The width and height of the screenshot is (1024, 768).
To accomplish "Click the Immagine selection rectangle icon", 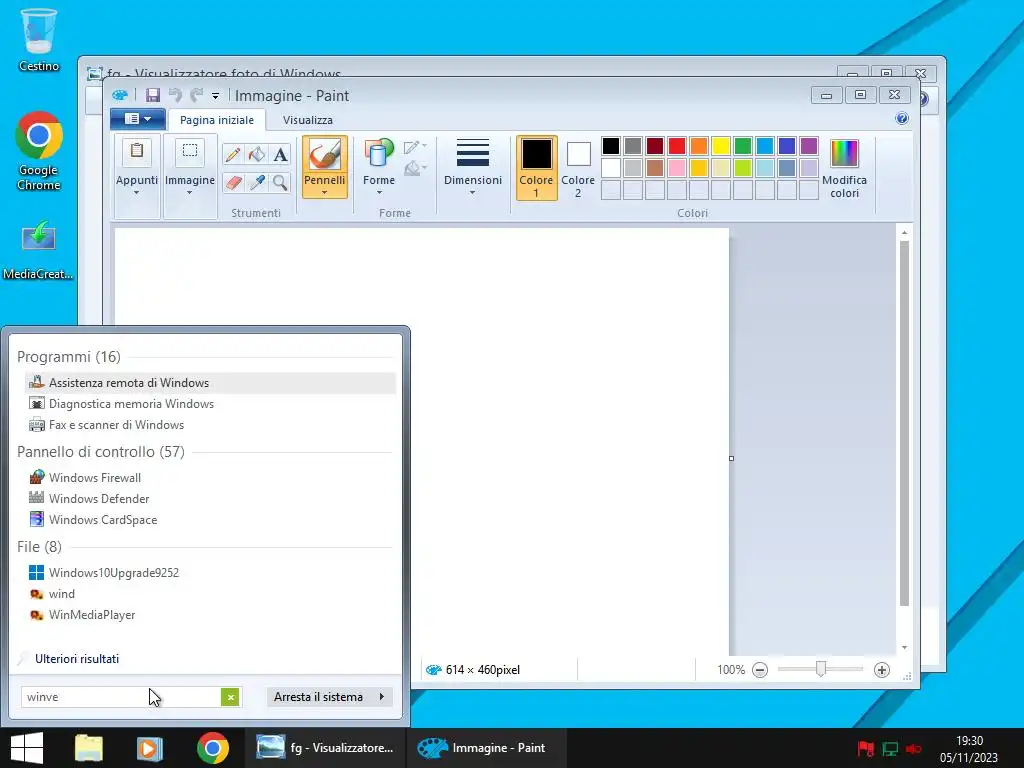I will point(189,152).
